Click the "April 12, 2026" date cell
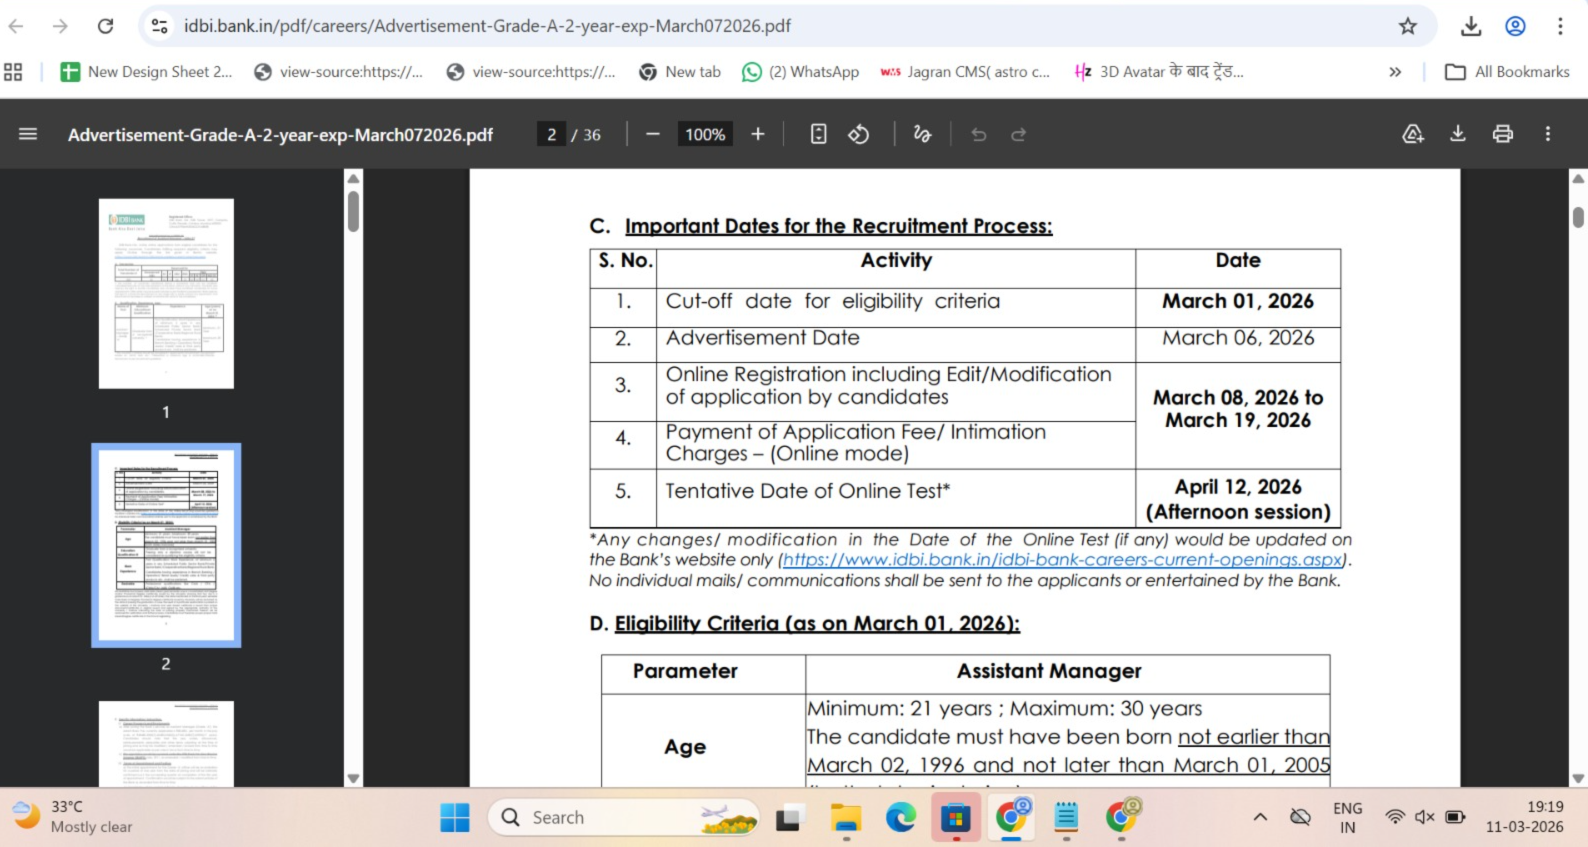This screenshot has height=847, width=1588. point(1238,499)
